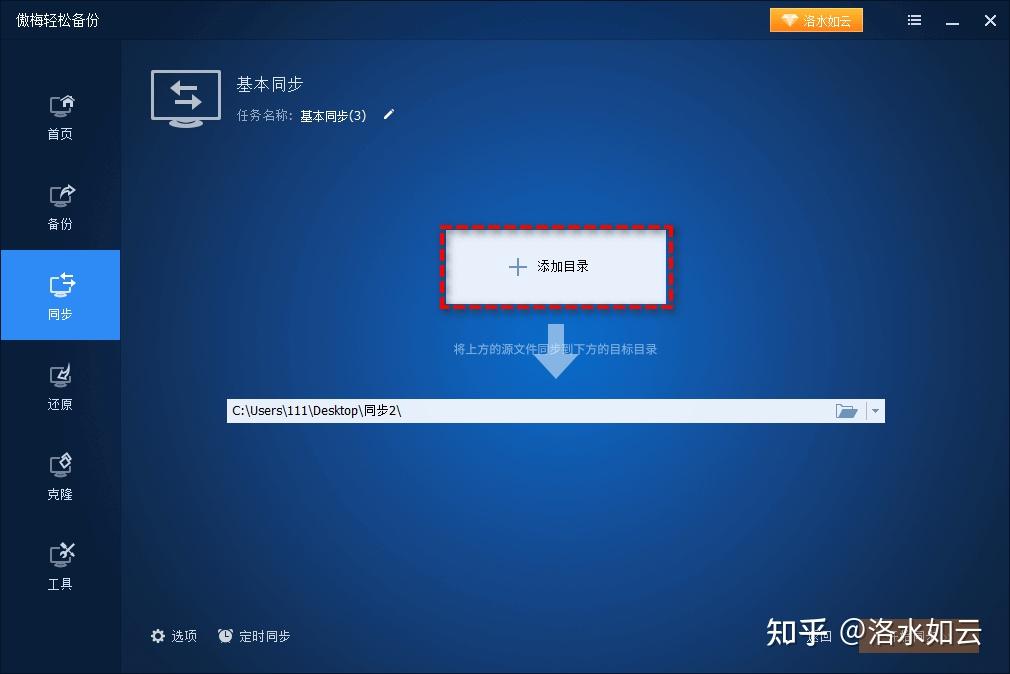This screenshot has height=674, width=1010.
Task: Minimize the 傲梅轻松备份 window
Action: pos(953,21)
